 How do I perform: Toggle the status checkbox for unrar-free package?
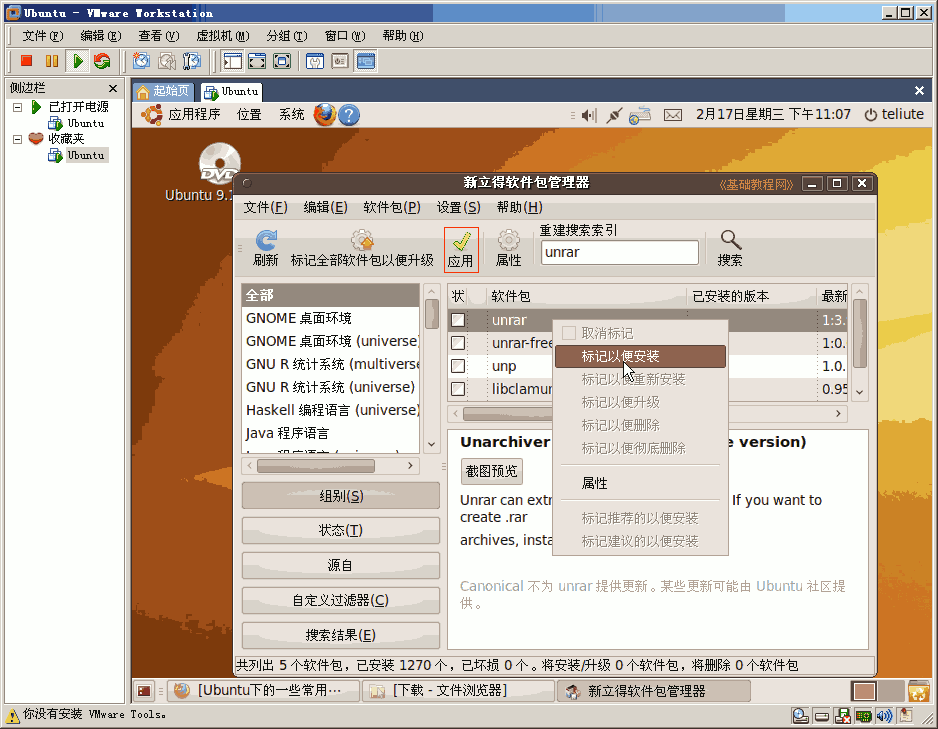pyautogui.click(x=458, y=343)
